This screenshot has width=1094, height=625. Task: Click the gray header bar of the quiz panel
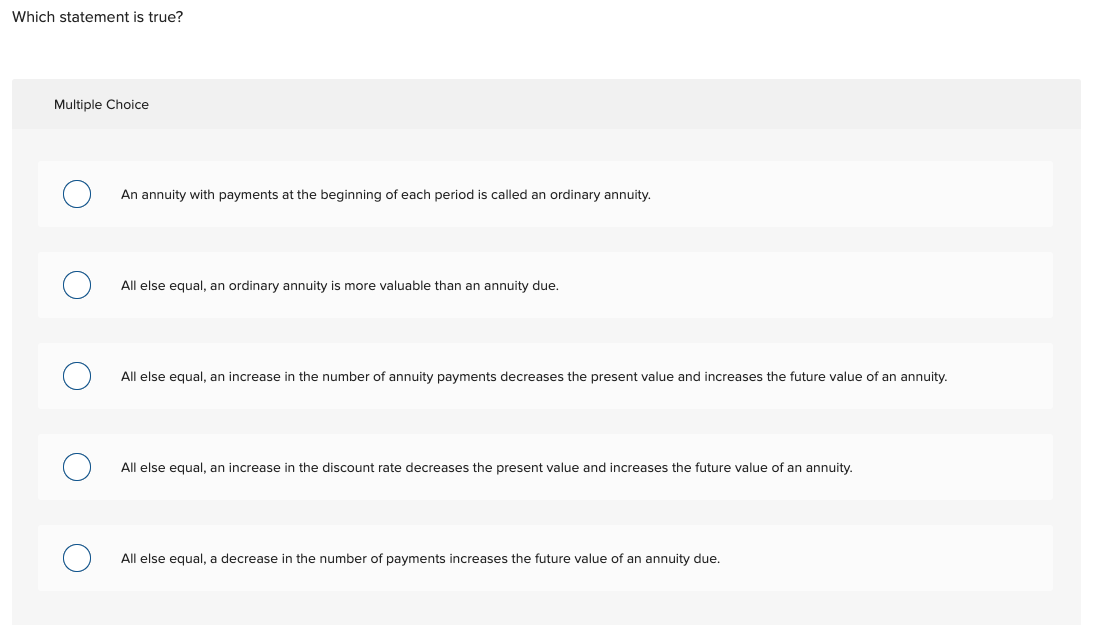click(546, 104)
